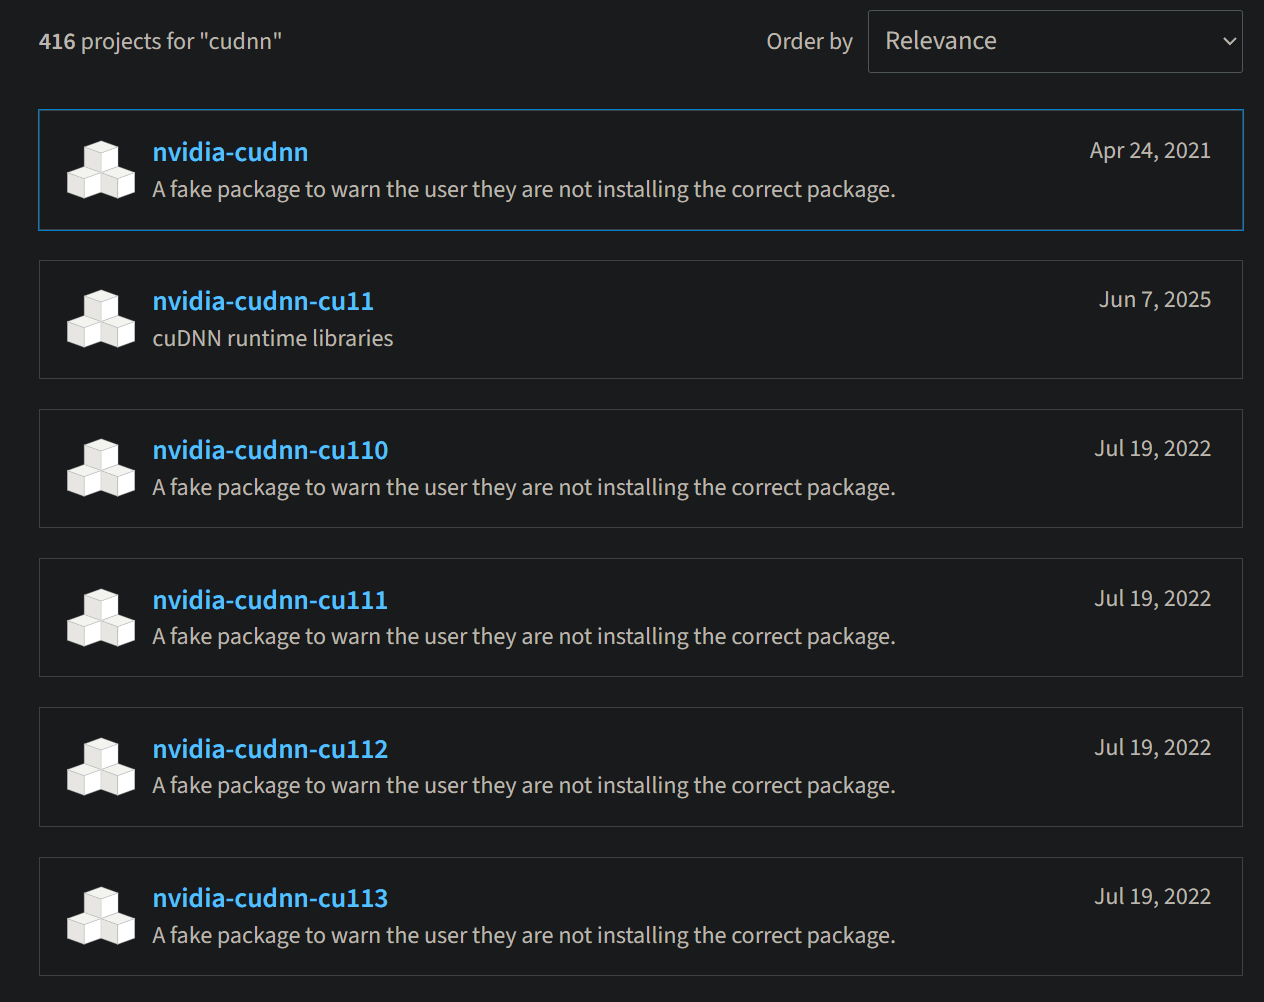Select the nvidia-cudnn-cu112 package icon

point(101,767)
